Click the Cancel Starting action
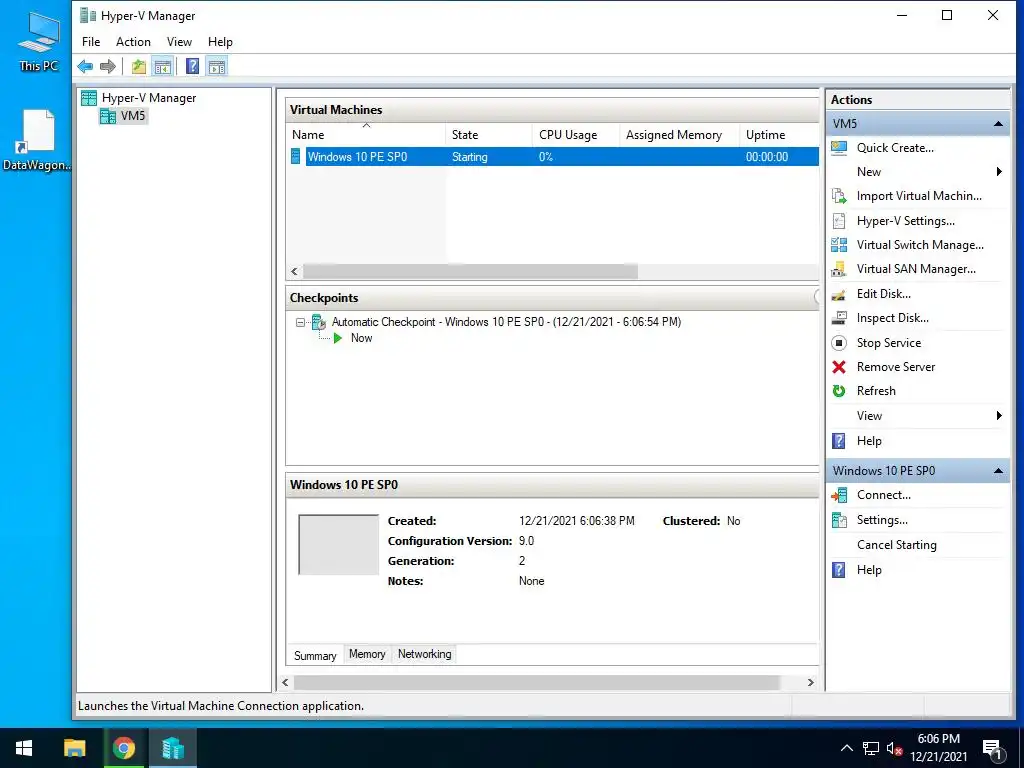The height and width of the screenshot is (768, 1024). tap(896, 545)
